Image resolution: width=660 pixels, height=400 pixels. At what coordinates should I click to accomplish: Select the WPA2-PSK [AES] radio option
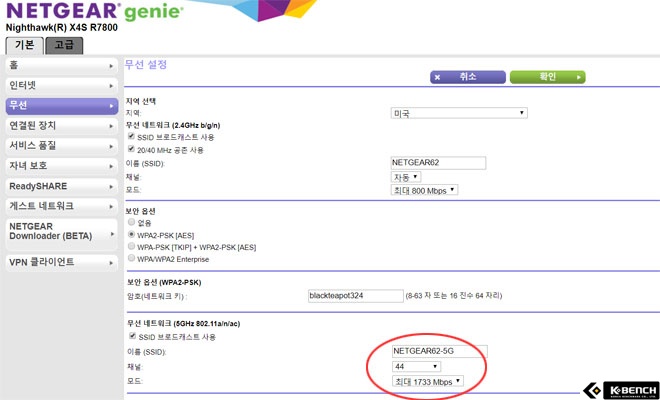[132, 234]
